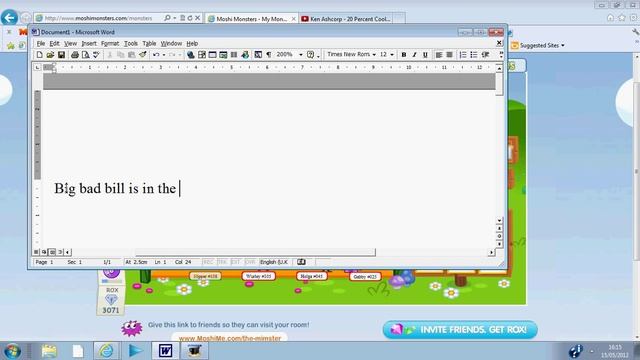Open Internet Explorer from taskbar
The image size is (640, 360).
106,351
